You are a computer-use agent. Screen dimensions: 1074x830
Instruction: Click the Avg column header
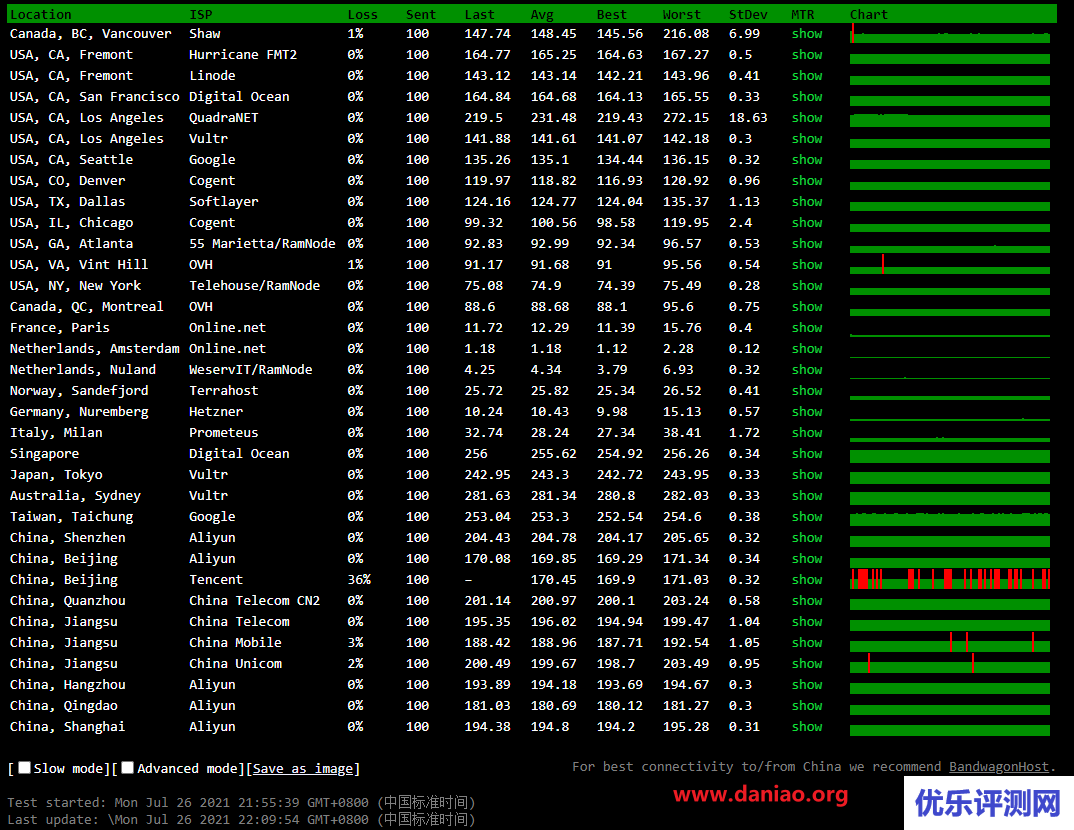point(542,14)
